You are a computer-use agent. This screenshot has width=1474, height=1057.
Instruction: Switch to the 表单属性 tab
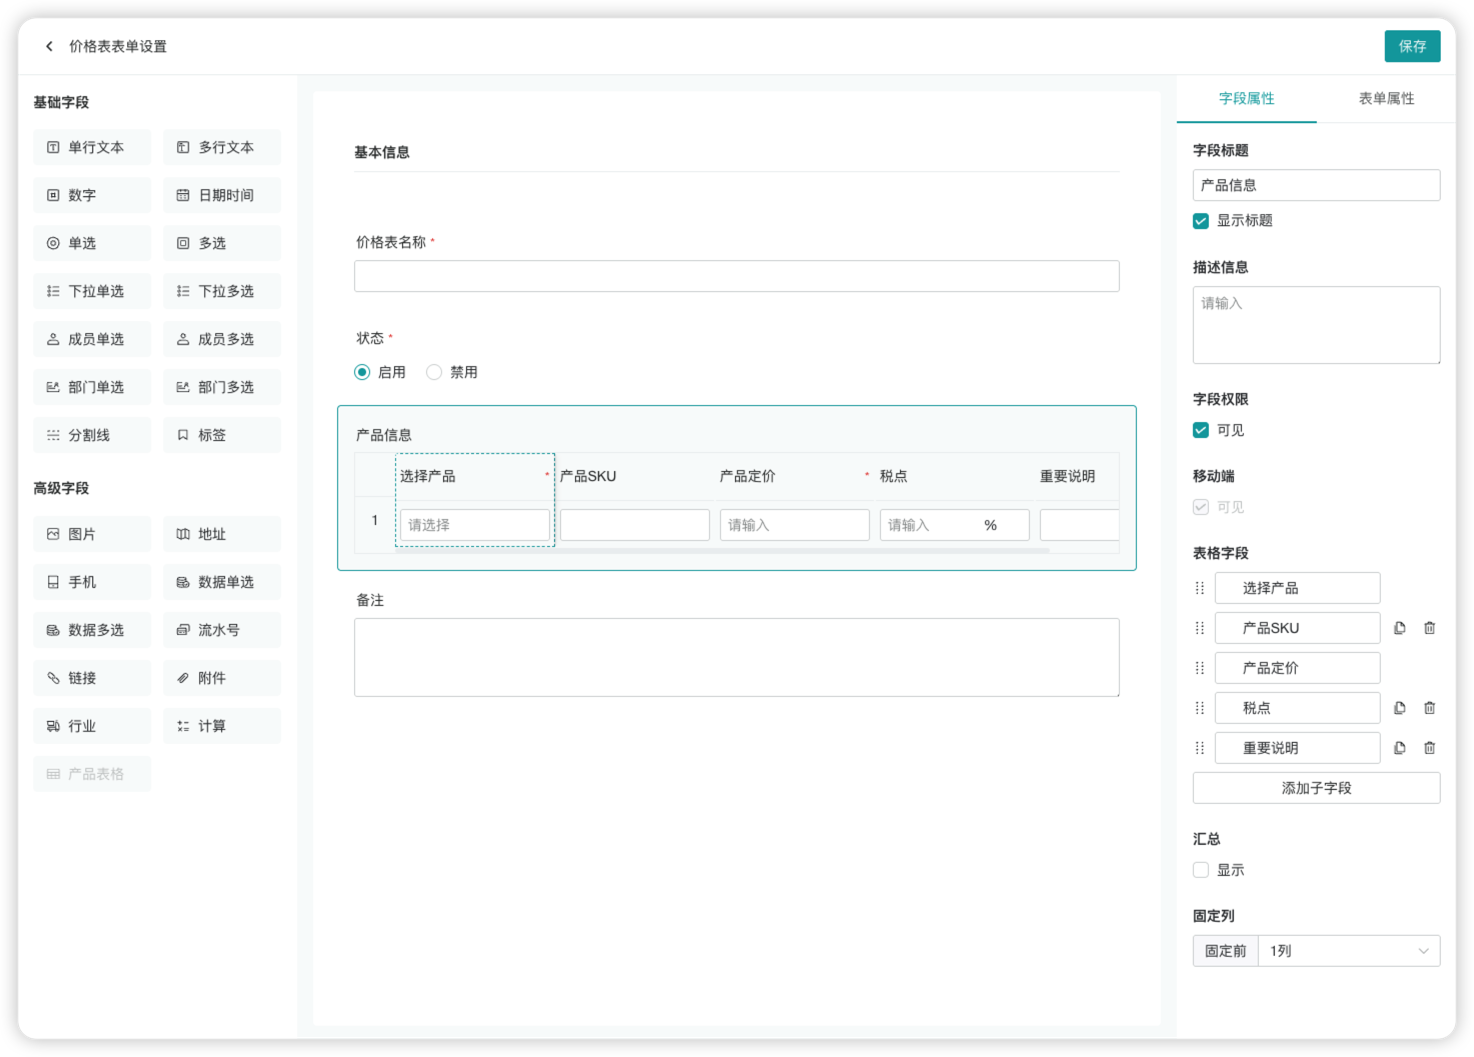tap(1386, 98)
